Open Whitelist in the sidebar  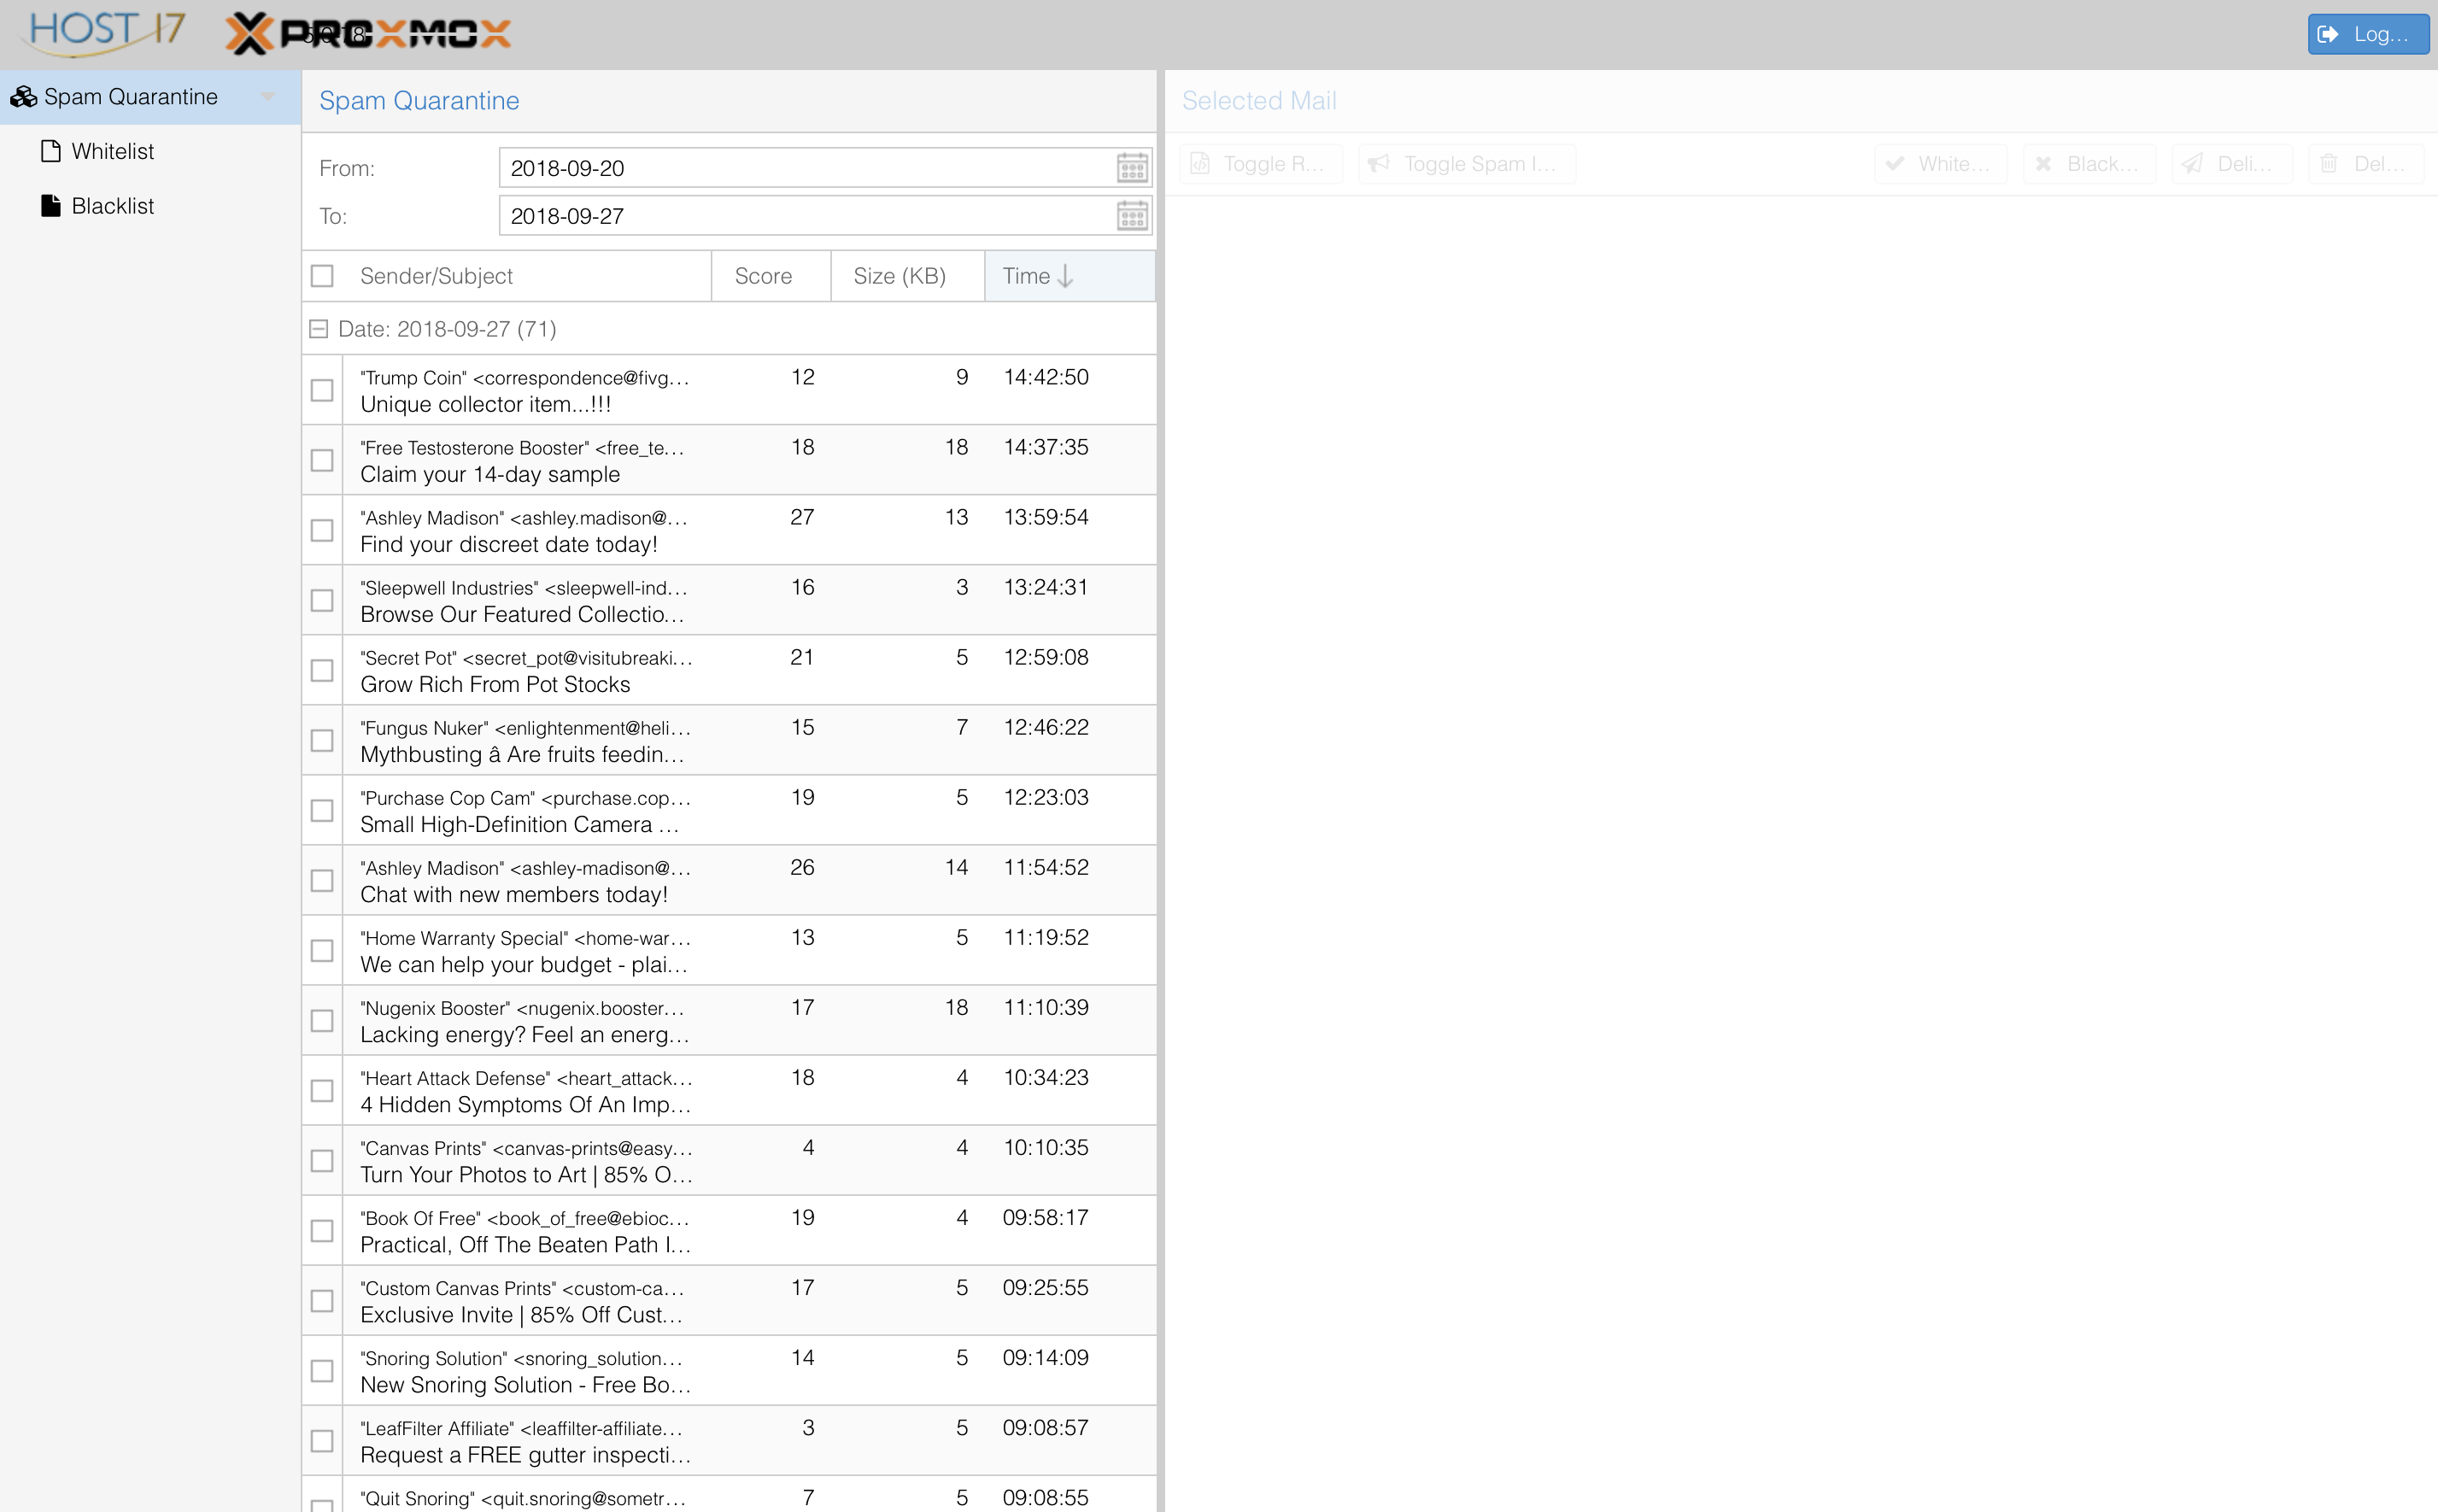(x=112, y=151)
